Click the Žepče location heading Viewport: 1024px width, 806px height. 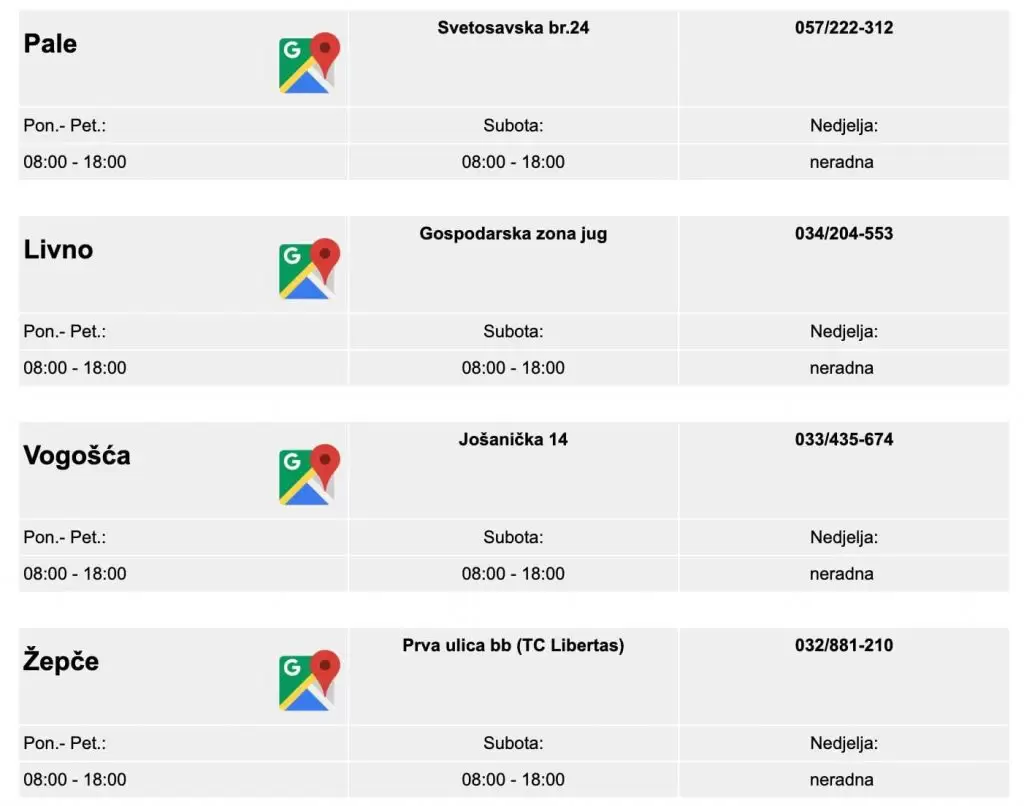coord(61,662)
